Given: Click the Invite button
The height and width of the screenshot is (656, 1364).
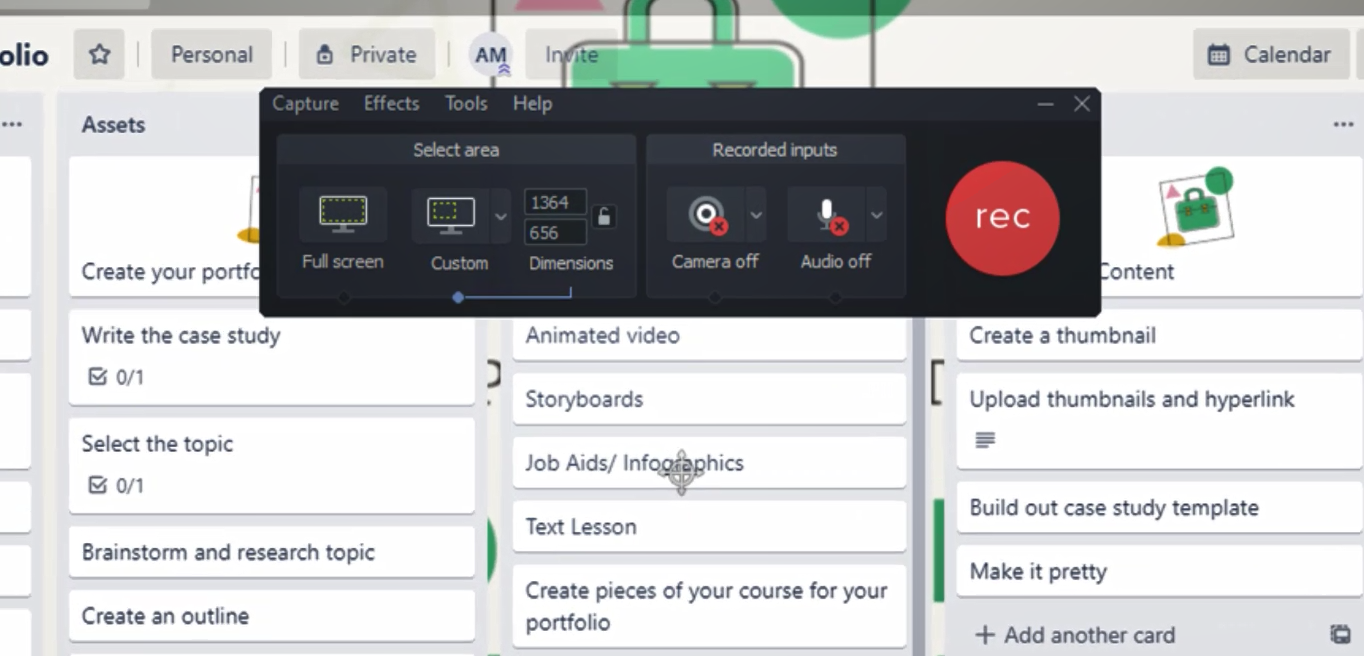Looking at the screenshot, I should pyautogui.click(x=572, y=55).
